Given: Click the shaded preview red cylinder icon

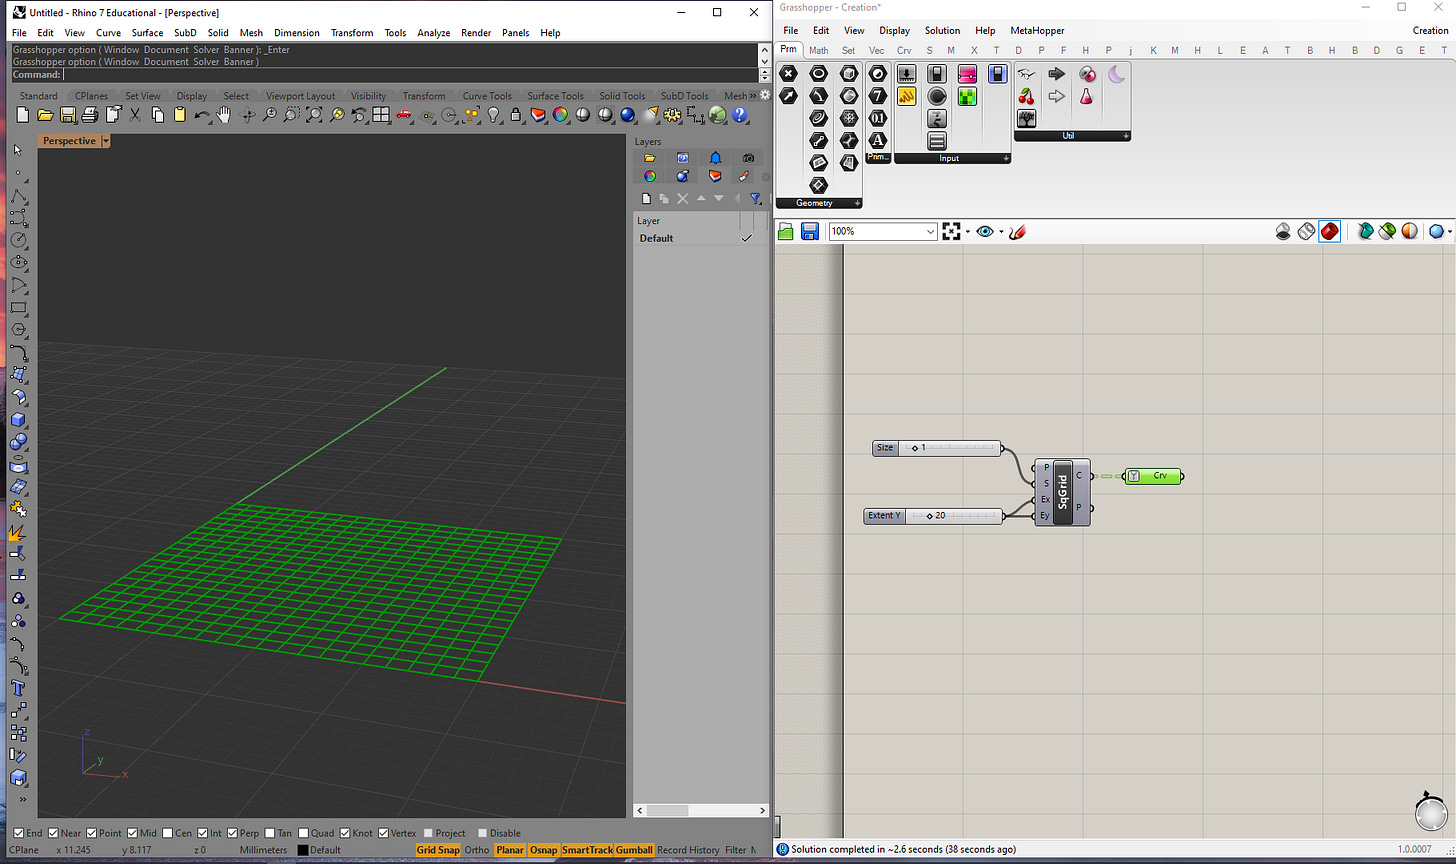Looking at the screenshot, I should click(1329, 232).
